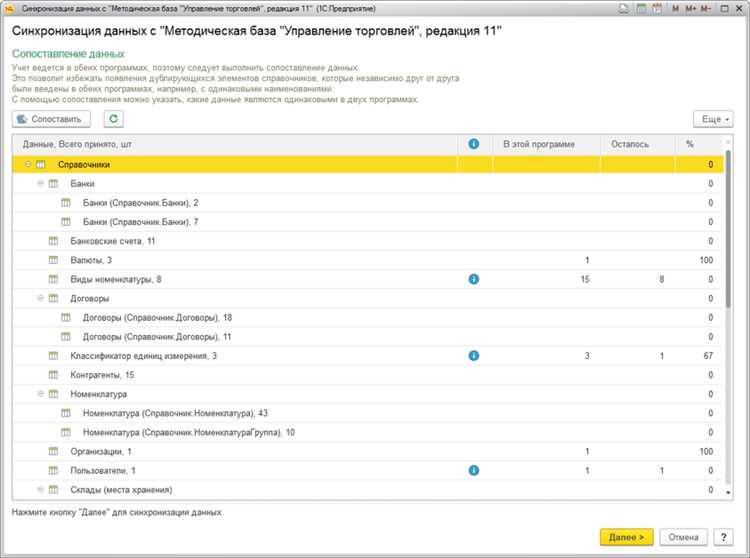Click table icon of Справочники row

(x=41, y=164)
